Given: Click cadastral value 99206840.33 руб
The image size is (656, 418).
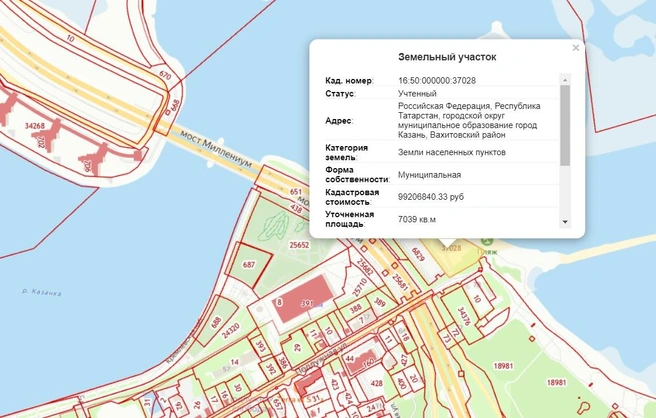Looking at the screenshot, I should click(x=431, y=197).
